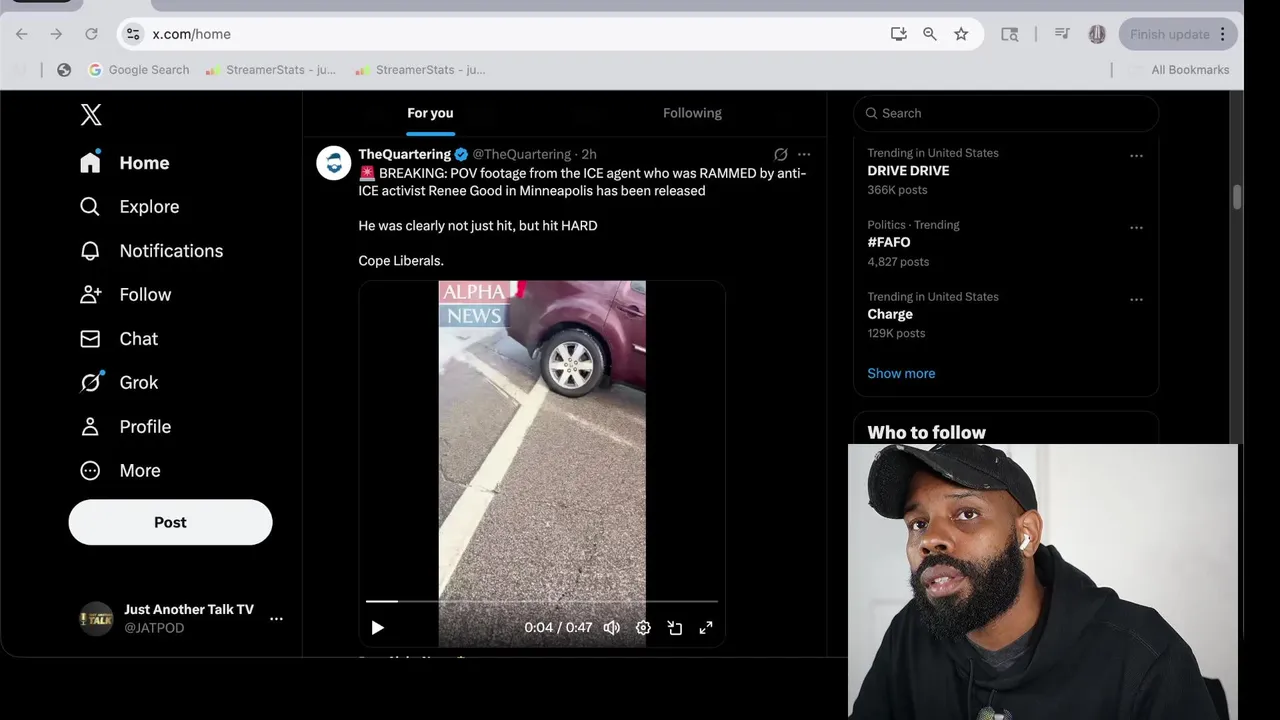Open Google Search bookmark
The height and width of the screenshot is (720, 1280).
[x=138, y=70]
